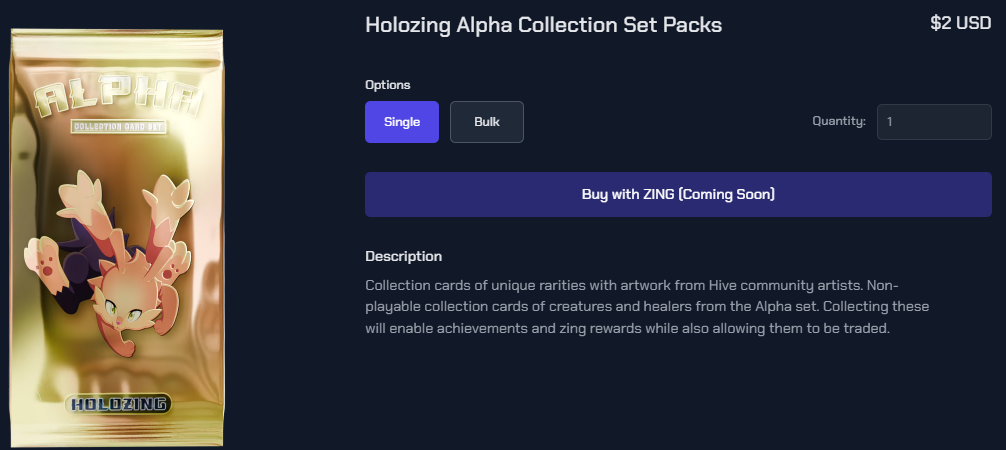This screenshot has width=1006, height=450.
Task: Click the description line about Alpha set creatures
Action: click(647, 307)
